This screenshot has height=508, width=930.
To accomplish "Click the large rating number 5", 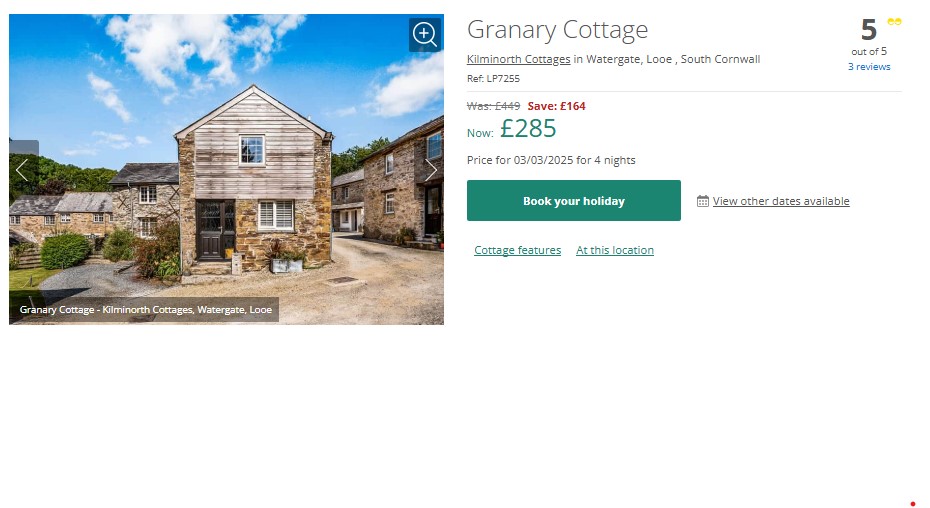I will pos(869,30).
